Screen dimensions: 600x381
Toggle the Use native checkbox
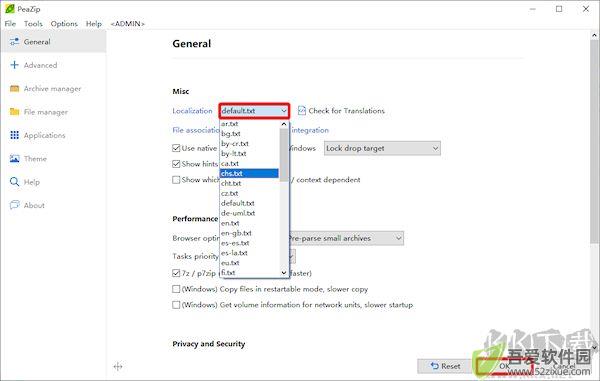coord(176,148)
